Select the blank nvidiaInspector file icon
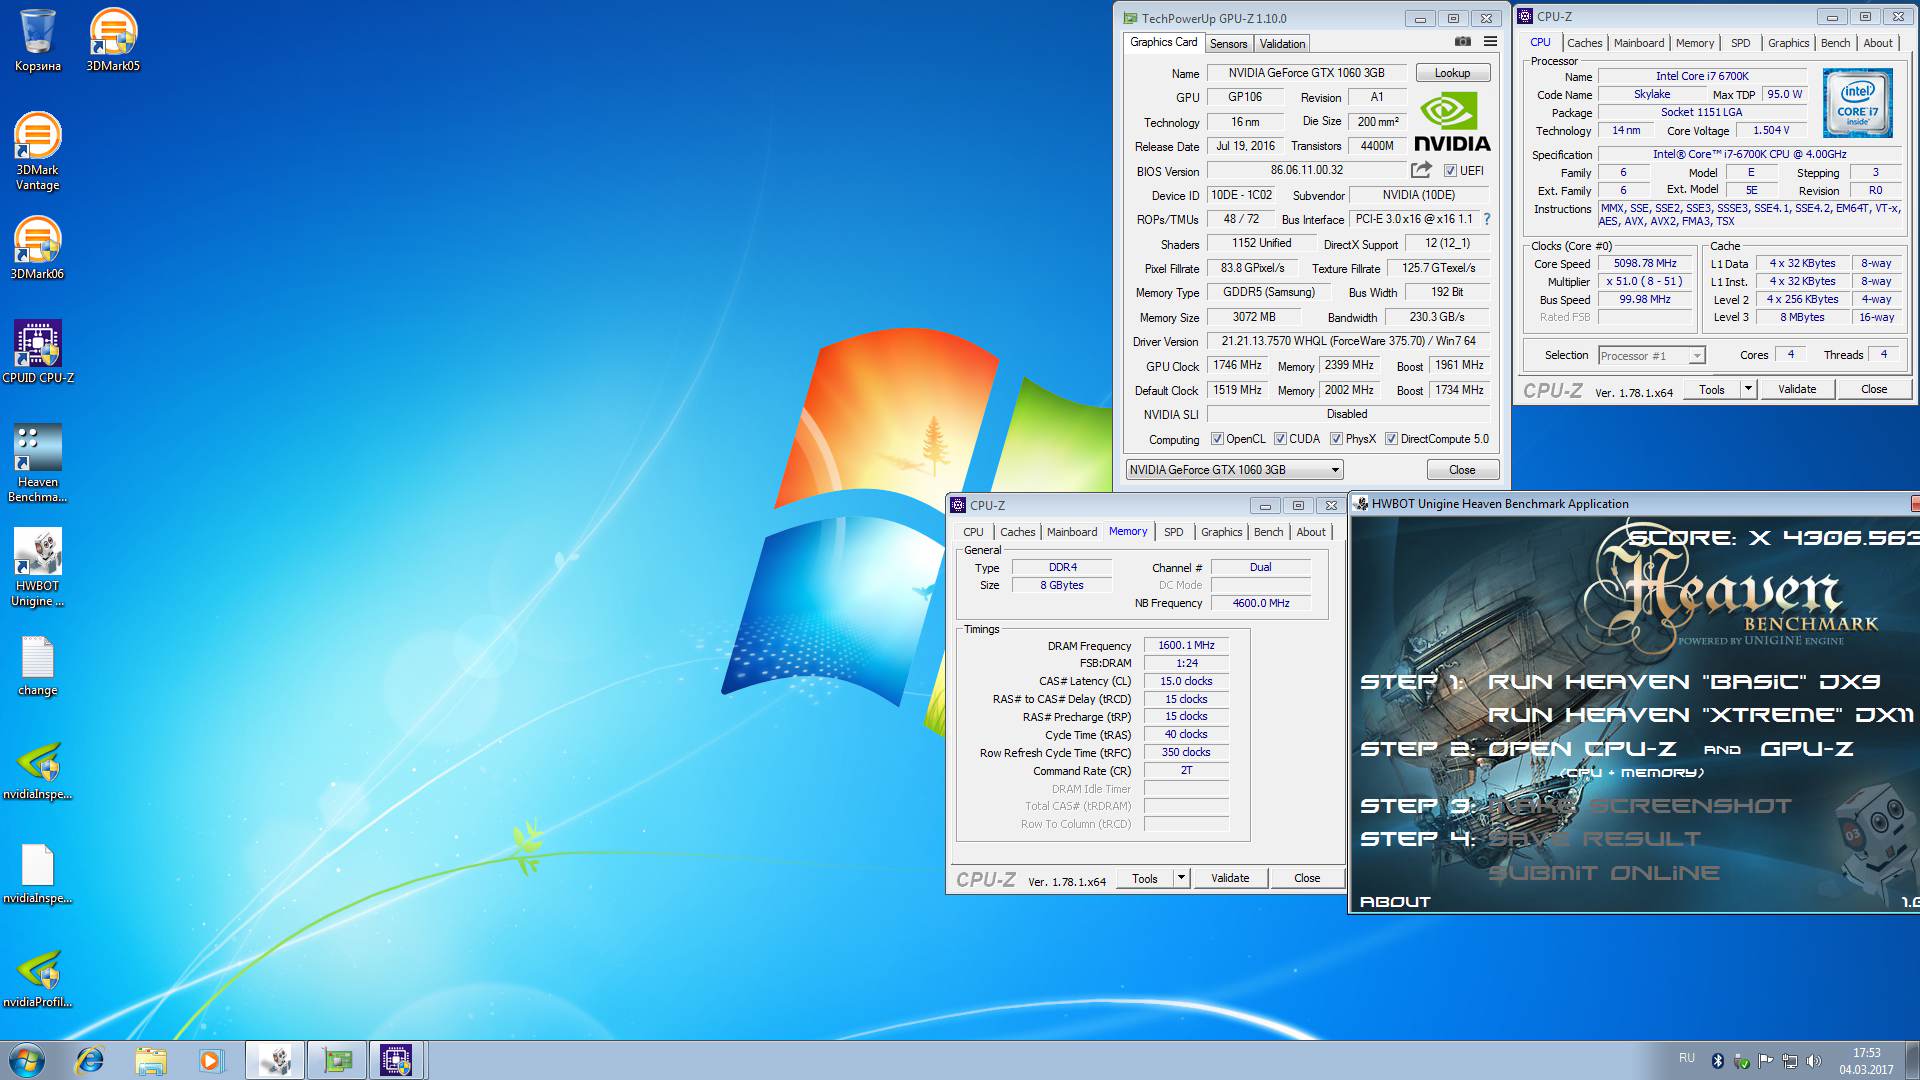 click(x=38, y=875)
